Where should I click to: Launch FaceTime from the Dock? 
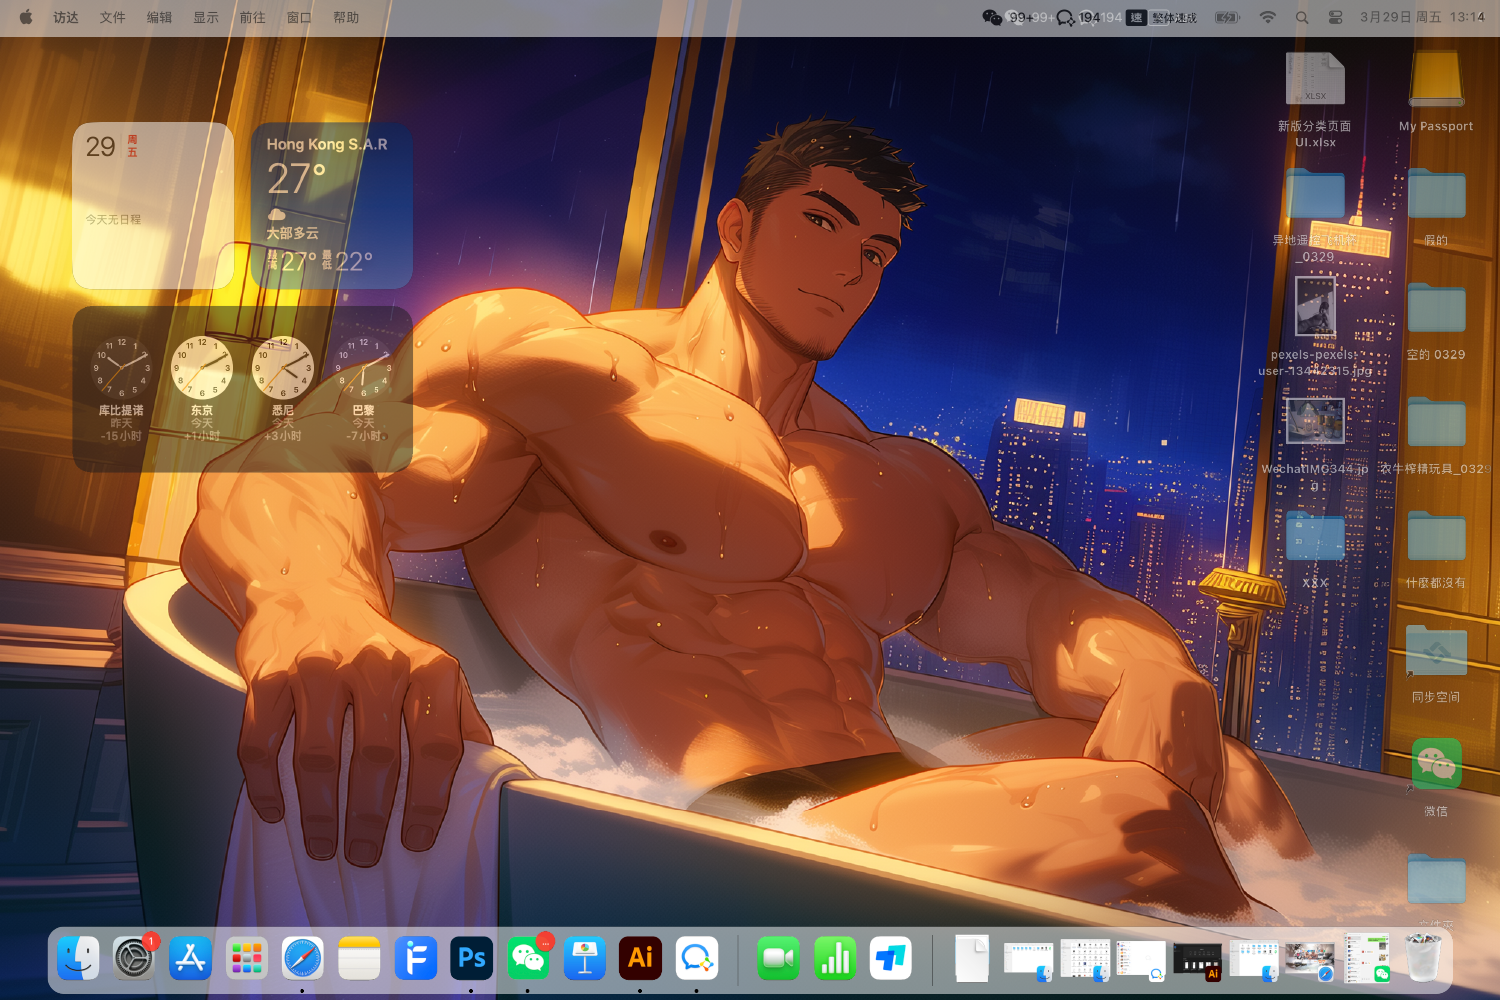pos(778,958)
